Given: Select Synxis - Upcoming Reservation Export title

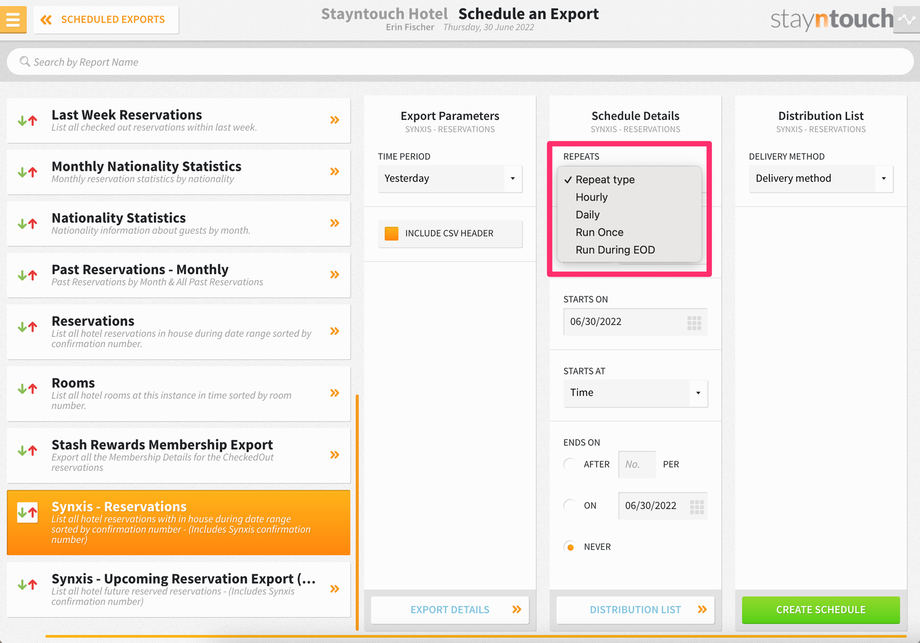Looking at the screenshot, I should (x=184, y=579).
